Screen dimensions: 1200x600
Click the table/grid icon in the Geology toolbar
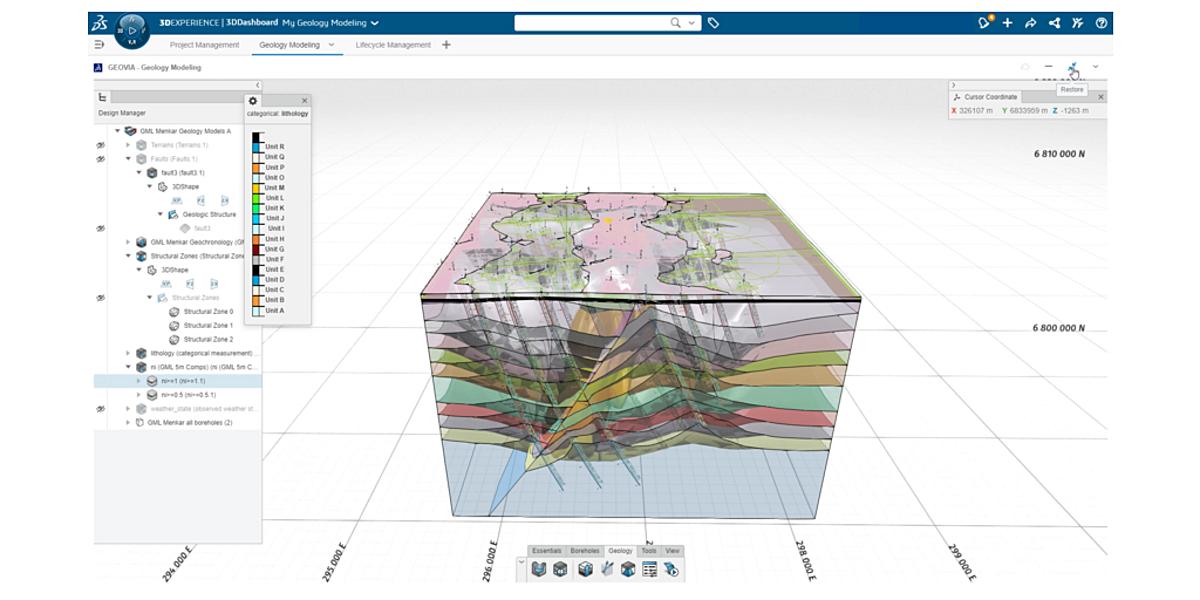[649, 570]
